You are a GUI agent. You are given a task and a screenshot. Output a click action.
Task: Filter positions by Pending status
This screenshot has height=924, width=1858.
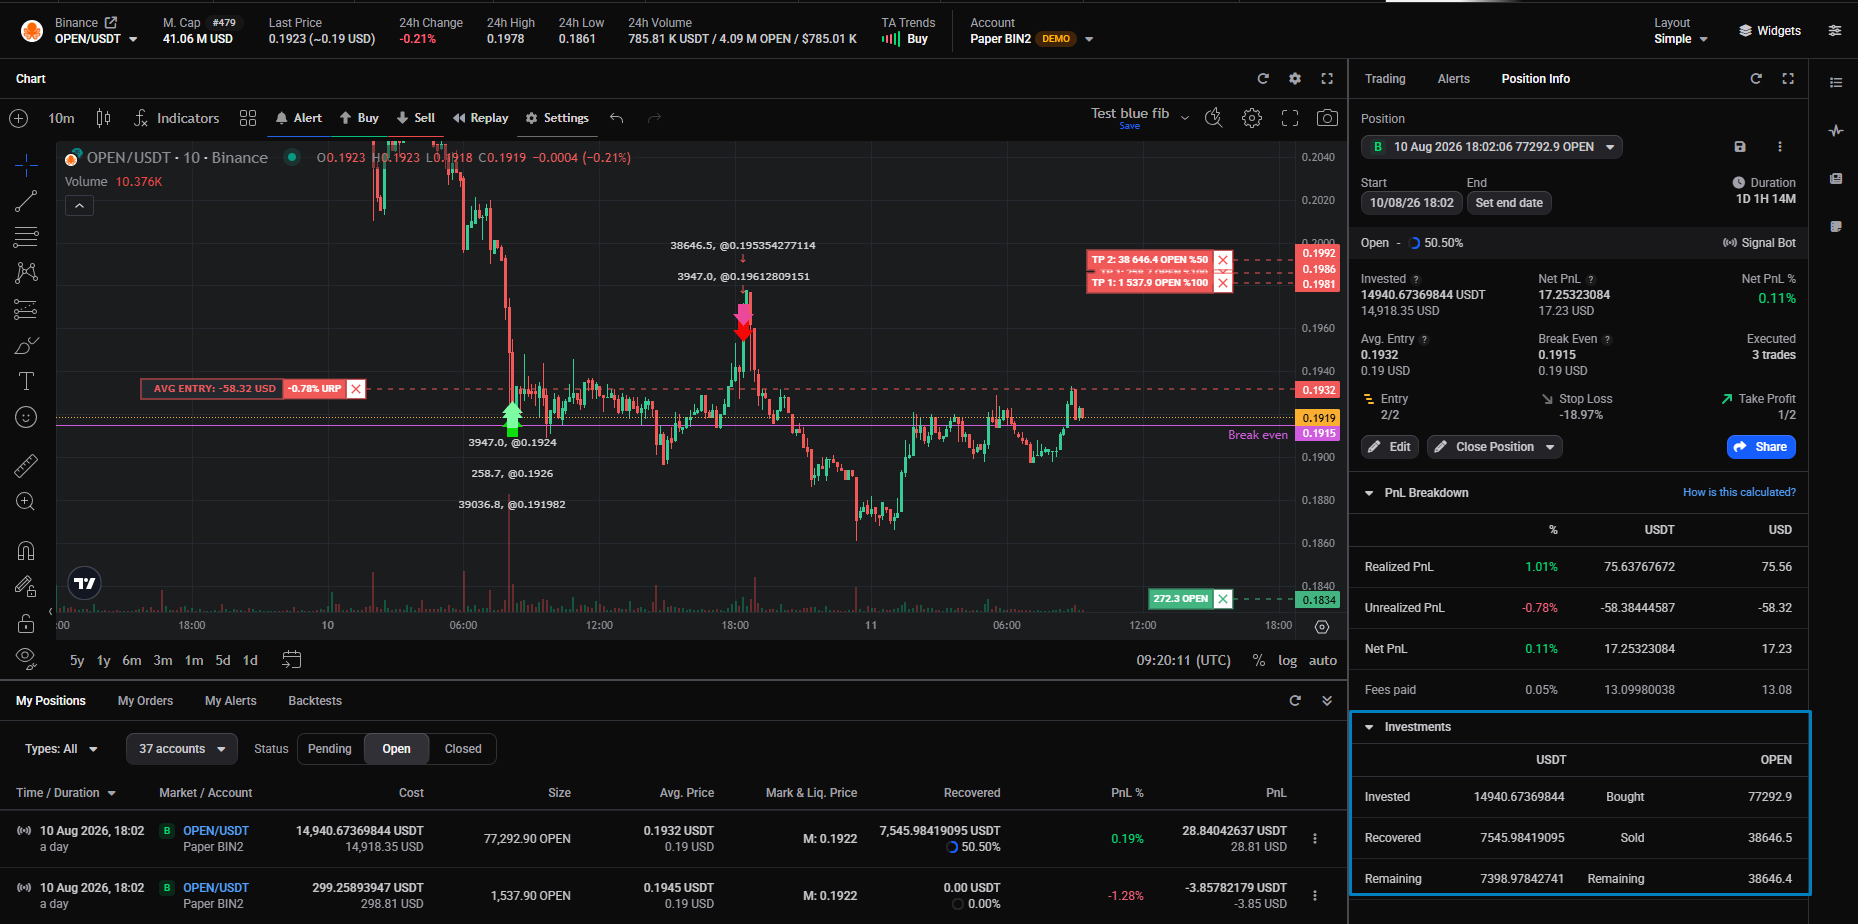click(330, 749)
